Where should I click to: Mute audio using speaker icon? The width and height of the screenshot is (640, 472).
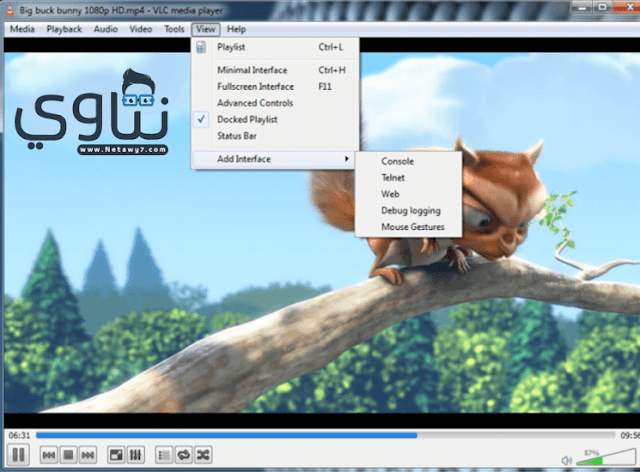click(567, 461)
